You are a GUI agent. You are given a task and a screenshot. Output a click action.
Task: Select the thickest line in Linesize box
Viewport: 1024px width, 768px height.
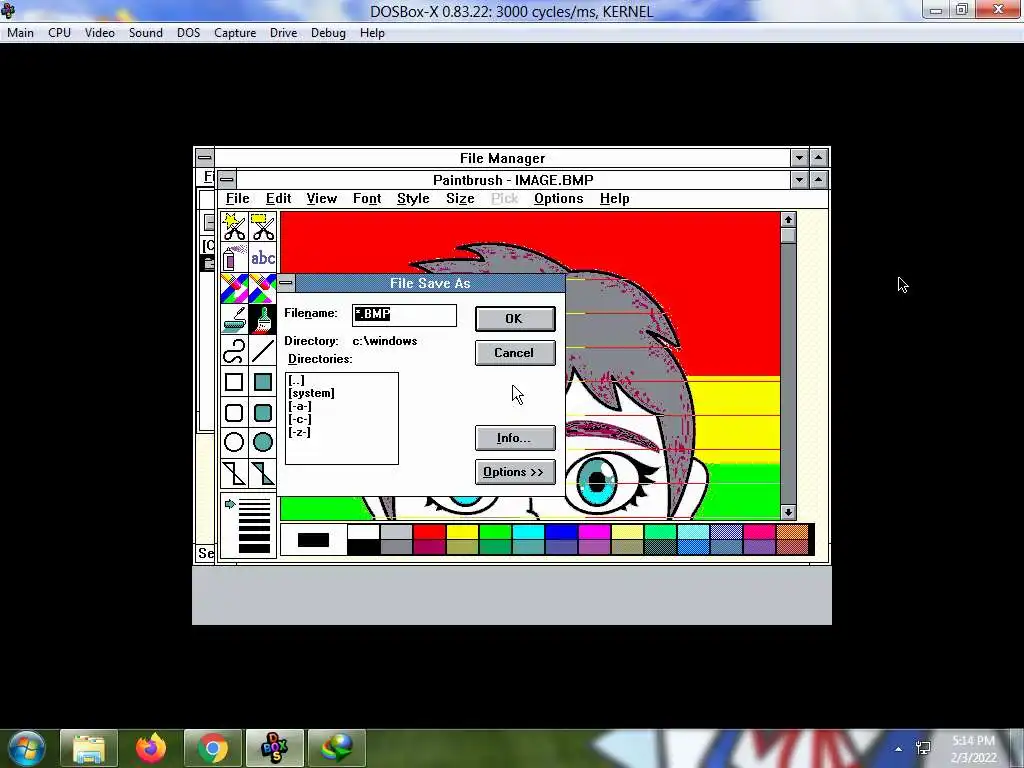click(x=254, y=549)
